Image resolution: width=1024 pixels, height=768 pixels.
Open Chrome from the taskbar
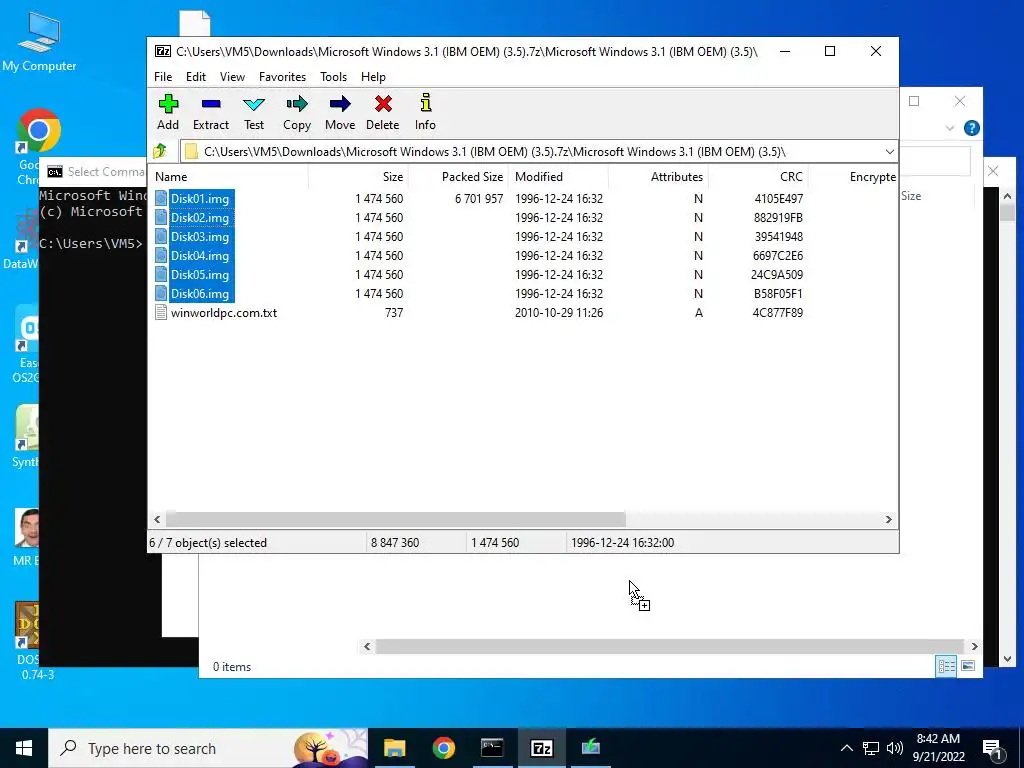tap(443, 748)
